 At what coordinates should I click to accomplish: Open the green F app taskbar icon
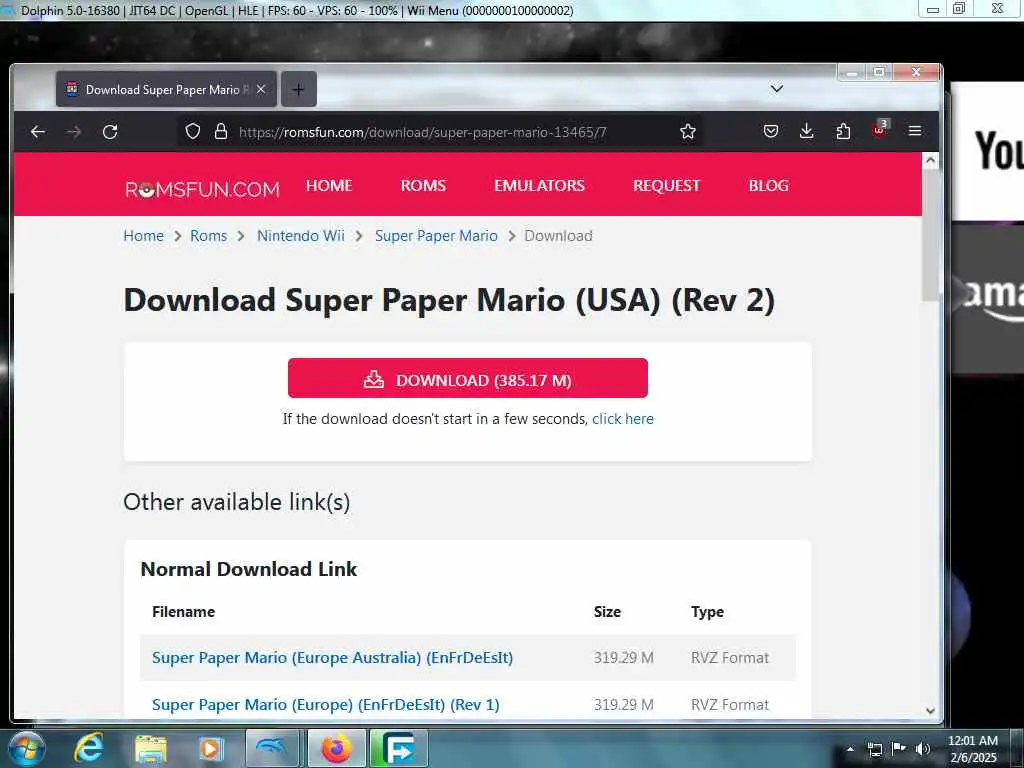(x=399, y=748)
